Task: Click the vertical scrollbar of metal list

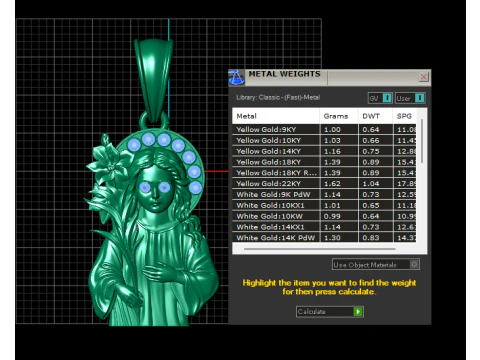Action: pyautogui.click(x=422, y=141)
